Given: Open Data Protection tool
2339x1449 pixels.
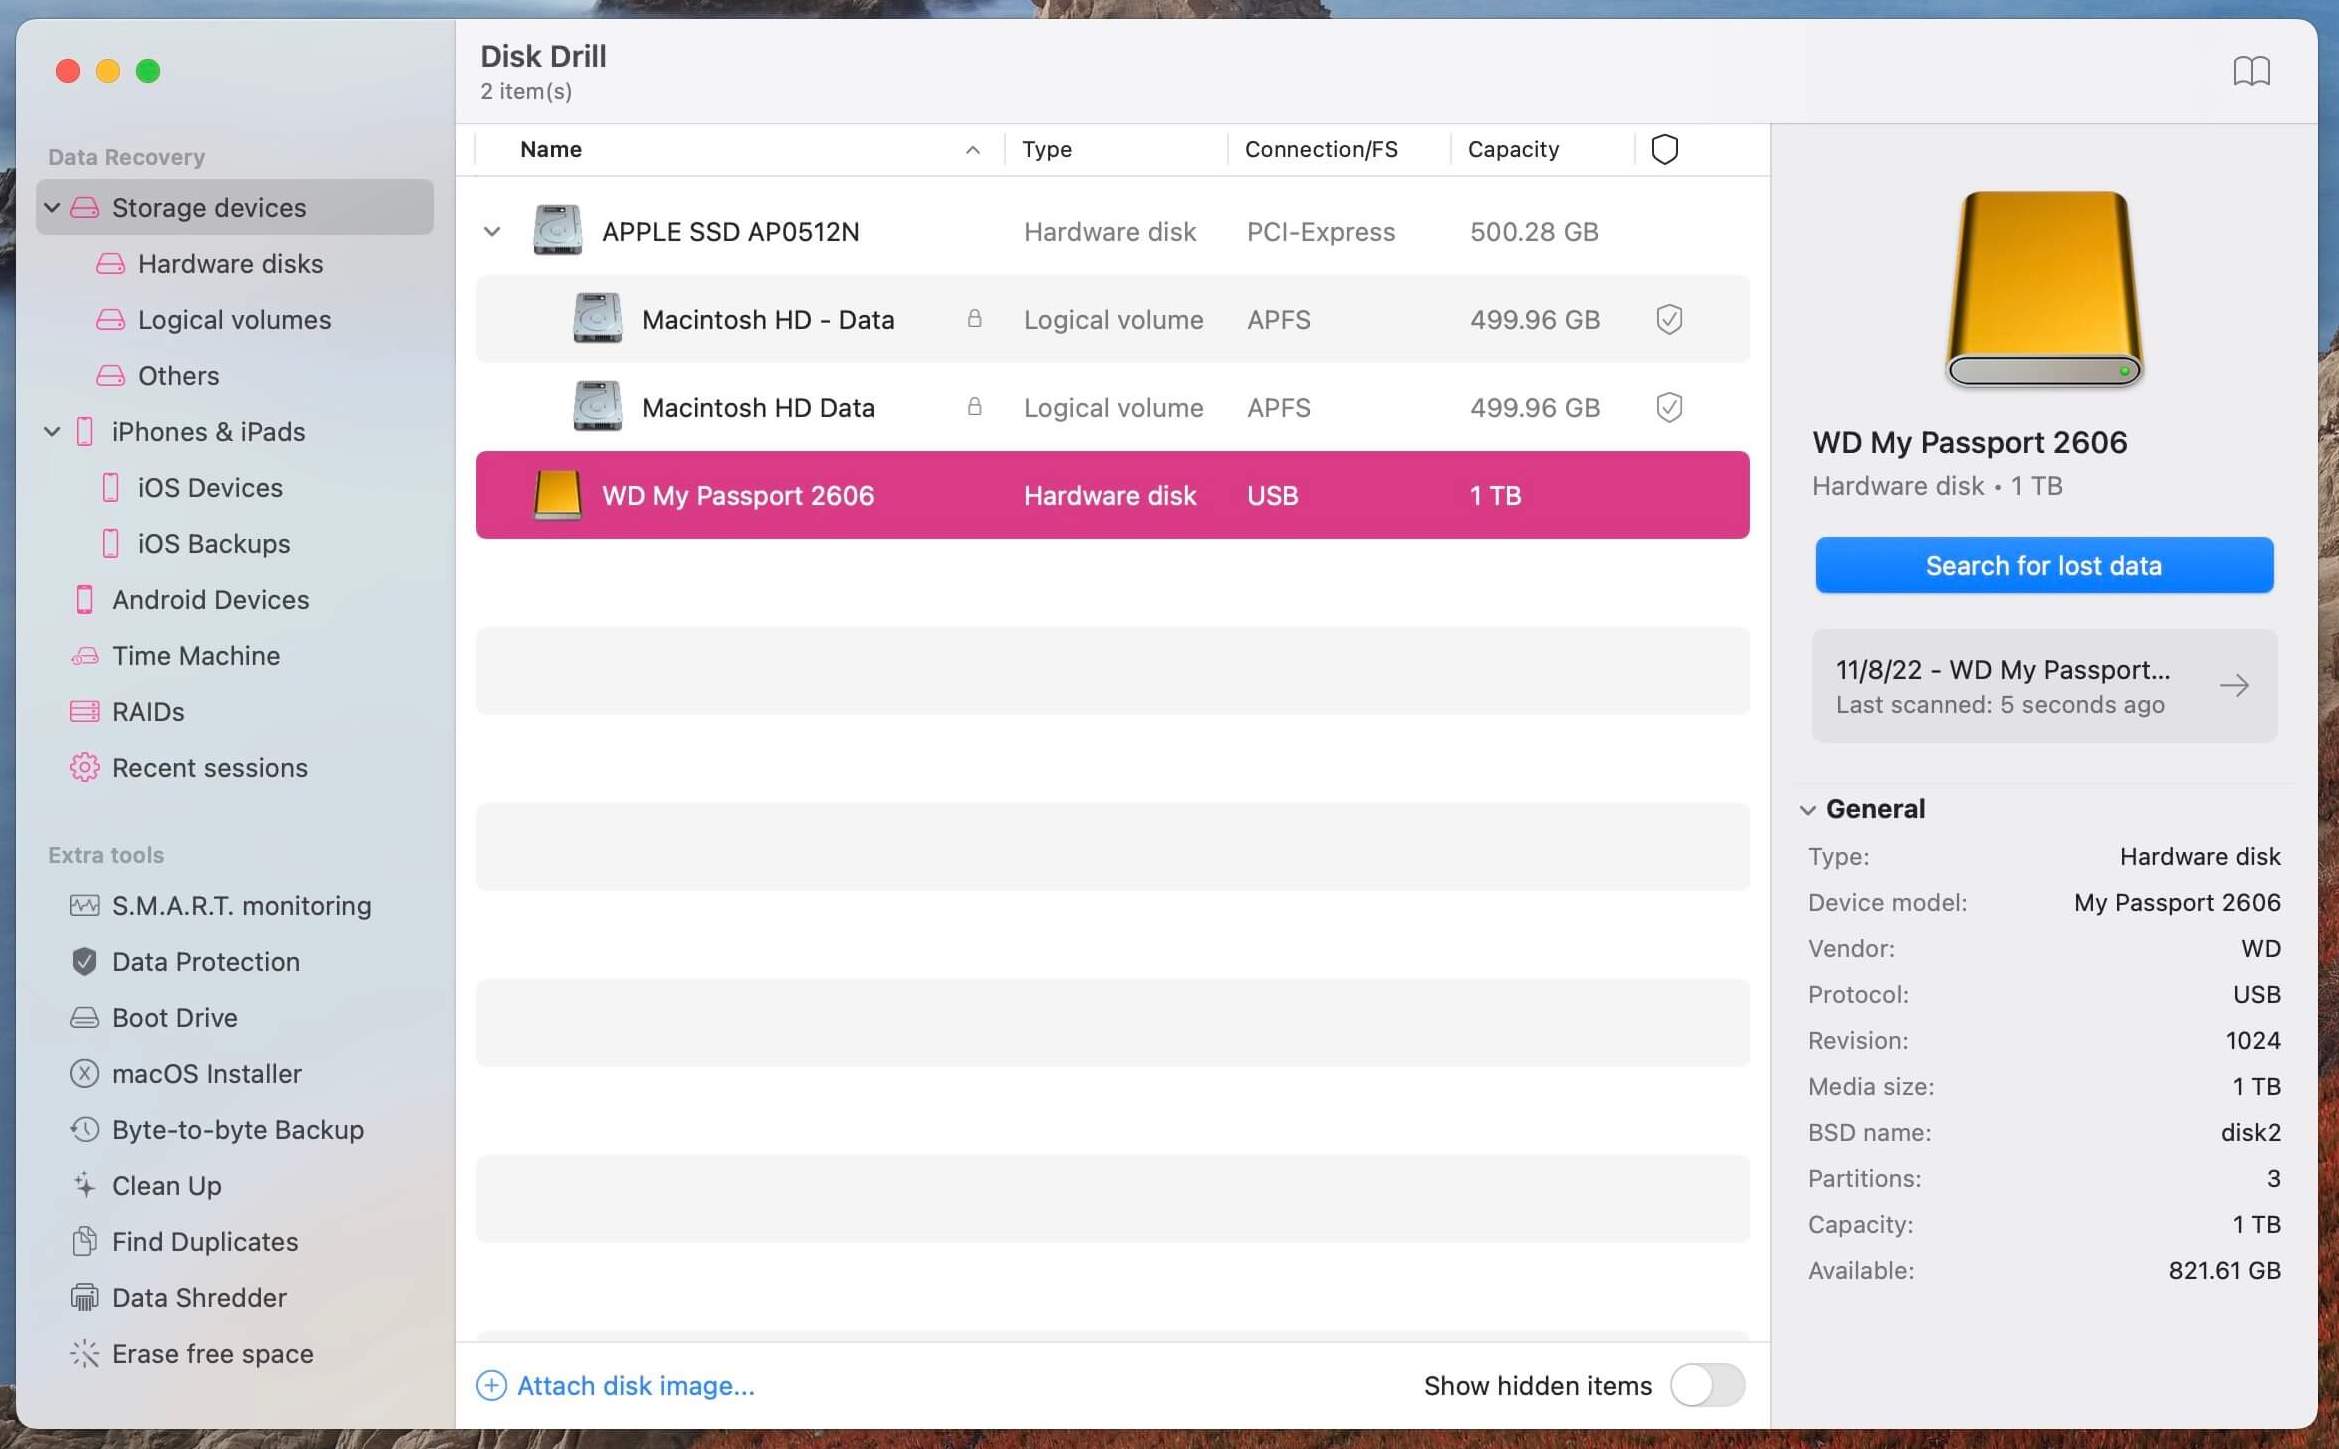Looking at the screenshot, I should 185,961.
